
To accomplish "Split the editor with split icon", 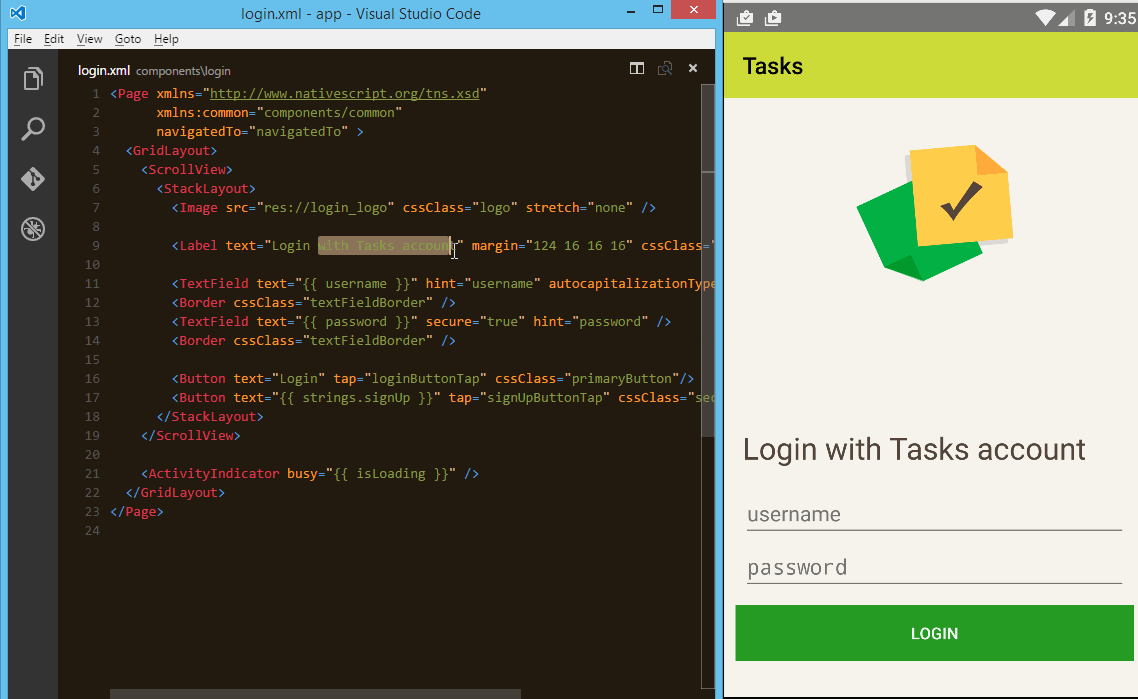I will coord(636,68).
